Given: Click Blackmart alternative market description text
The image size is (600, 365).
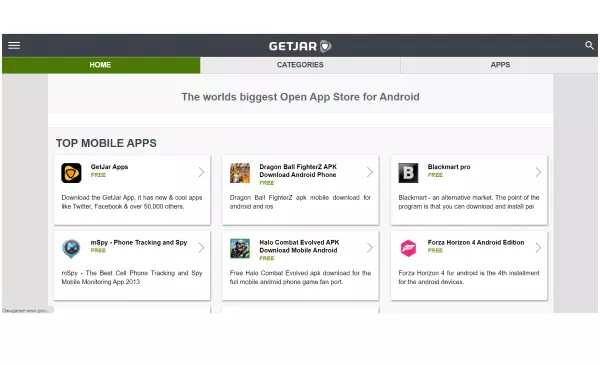Looking at the screenshot, I should coord(469,202).
